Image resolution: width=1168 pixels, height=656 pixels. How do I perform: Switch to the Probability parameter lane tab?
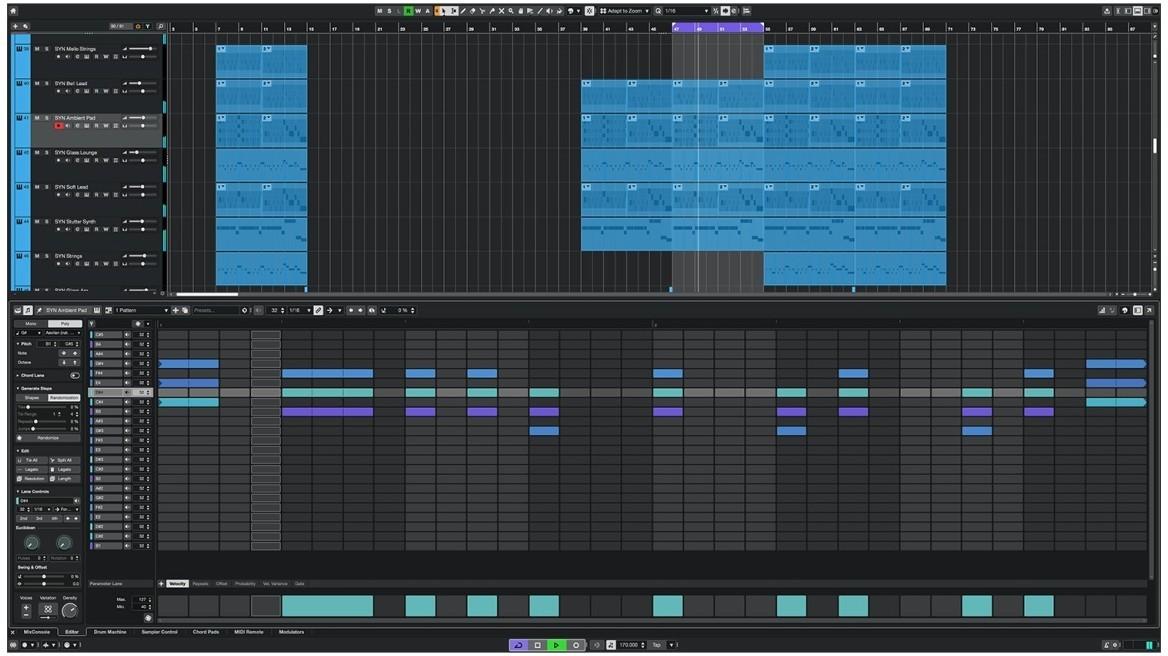246,583
